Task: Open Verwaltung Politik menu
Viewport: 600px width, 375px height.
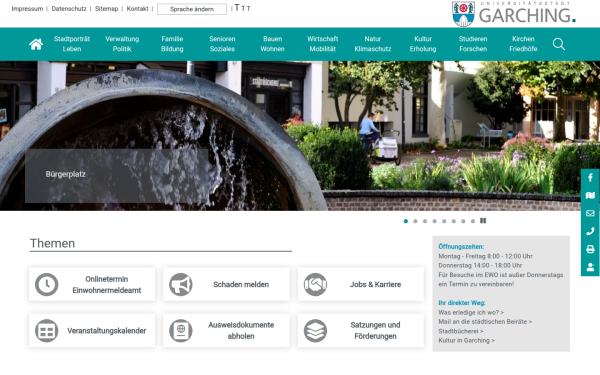Action: 122,44
